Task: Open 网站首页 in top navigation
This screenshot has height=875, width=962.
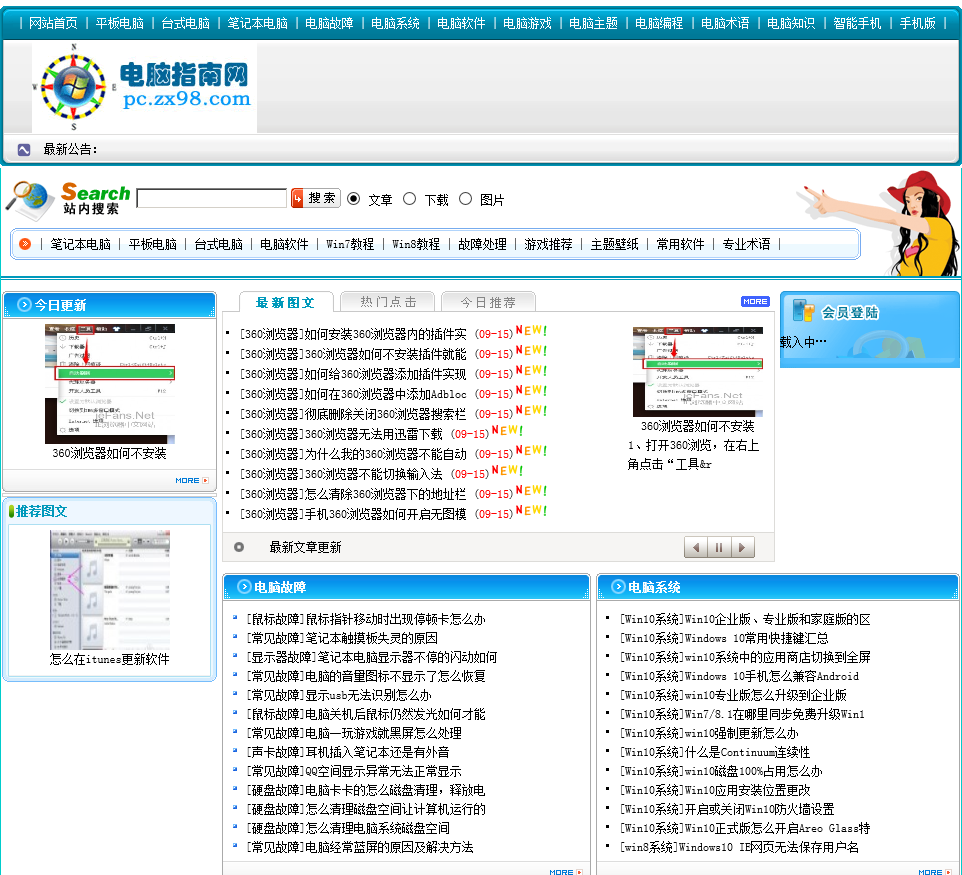Action: click(53, 23)
